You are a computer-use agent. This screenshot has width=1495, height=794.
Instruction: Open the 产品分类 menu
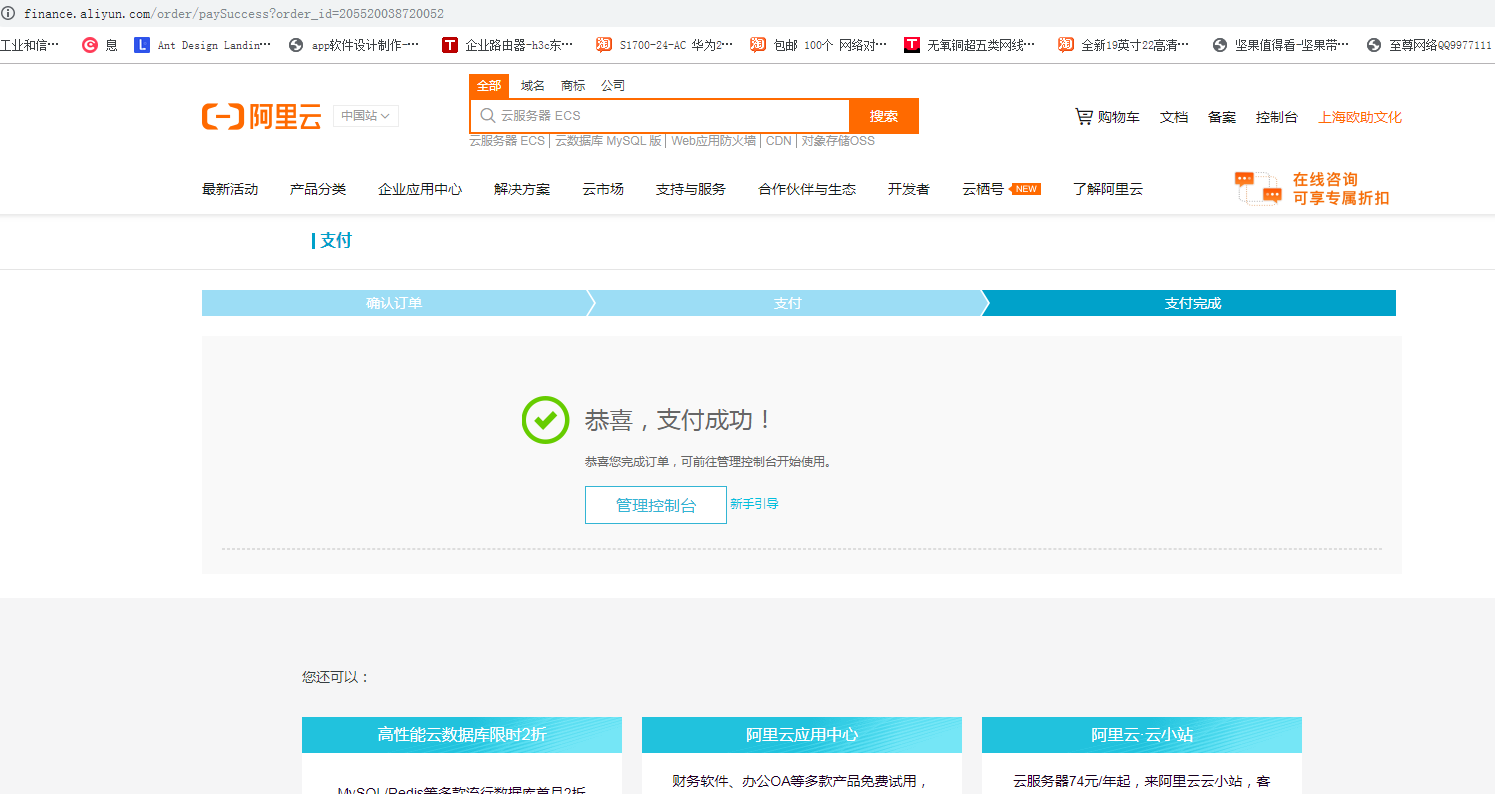coord(318,189)
